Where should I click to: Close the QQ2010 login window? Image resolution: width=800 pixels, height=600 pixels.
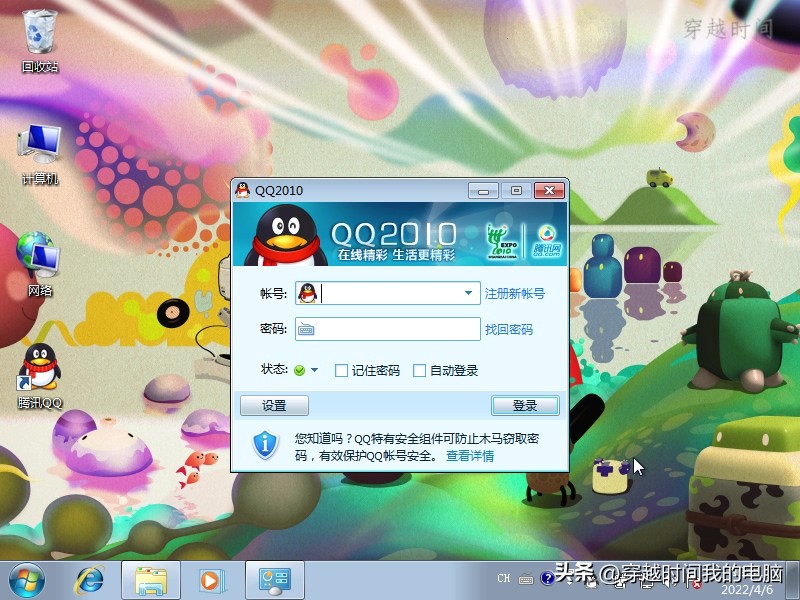tap(549, 190)
